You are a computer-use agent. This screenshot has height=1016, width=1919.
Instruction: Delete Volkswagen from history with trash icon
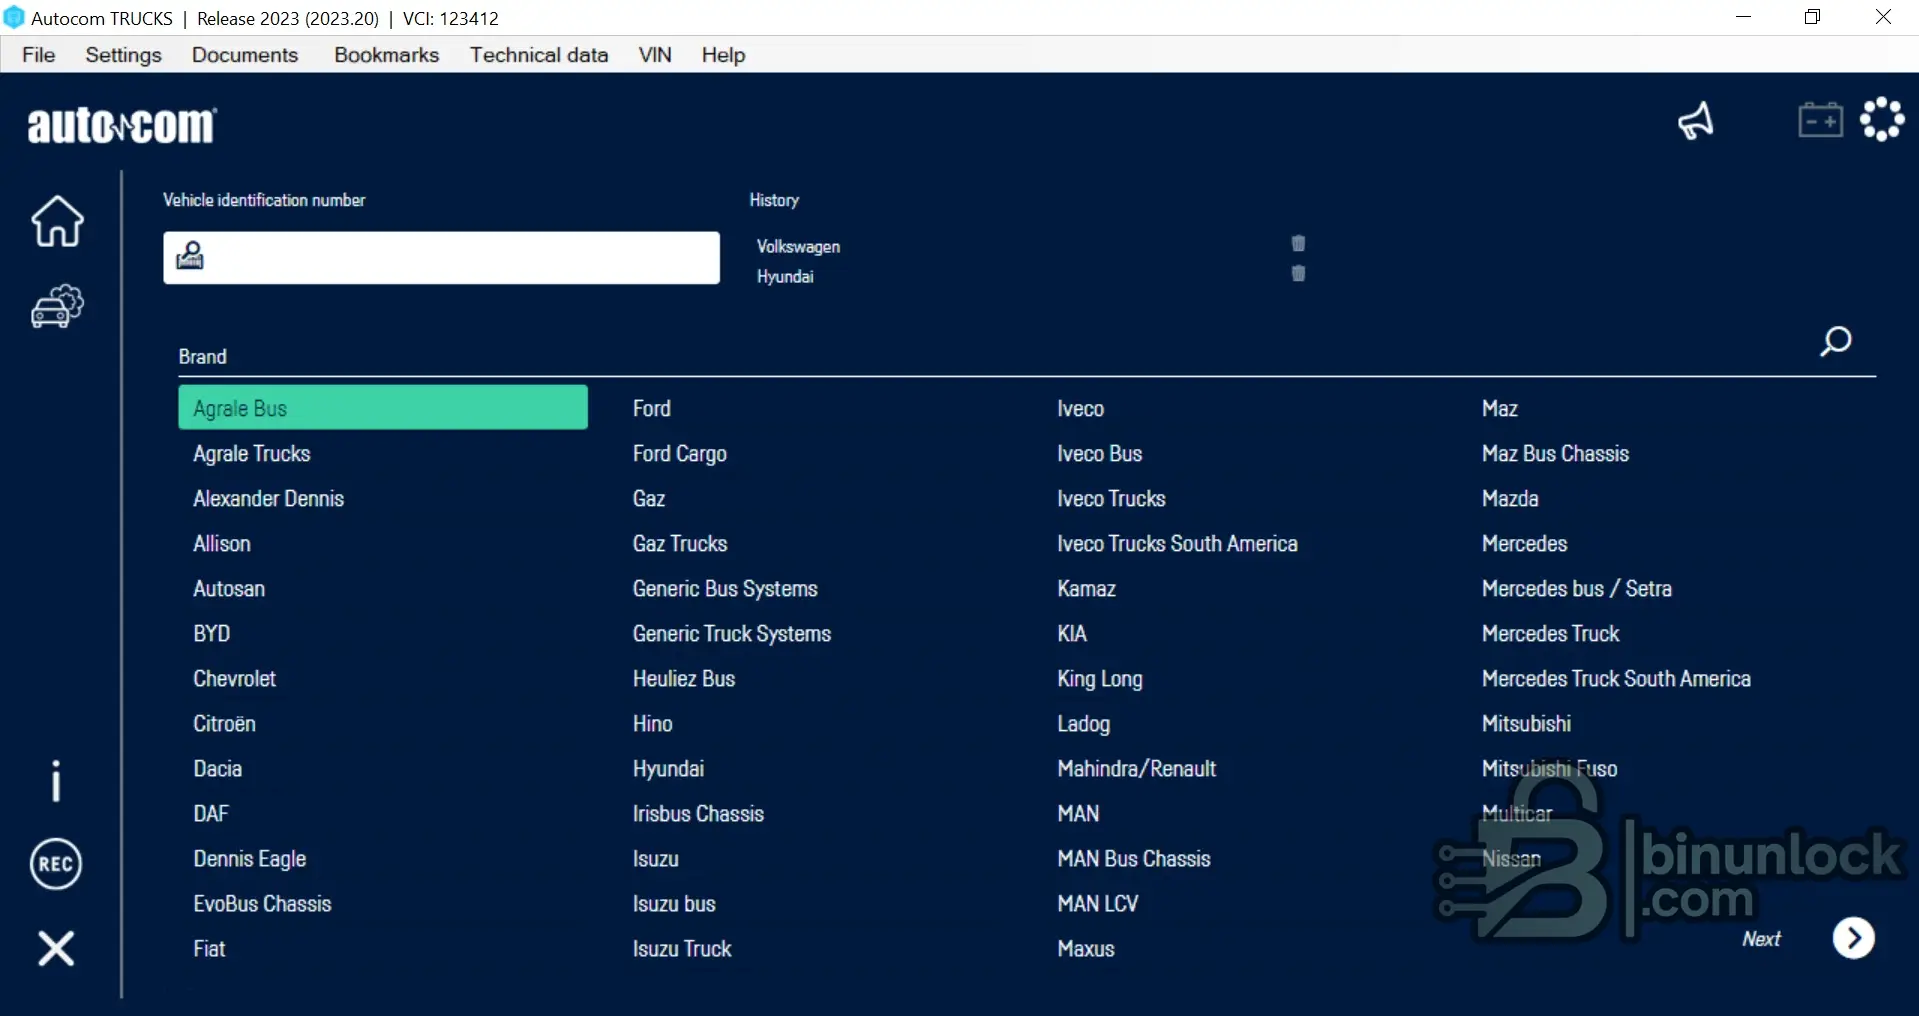pyautogui.click(x=1298, y=244)
